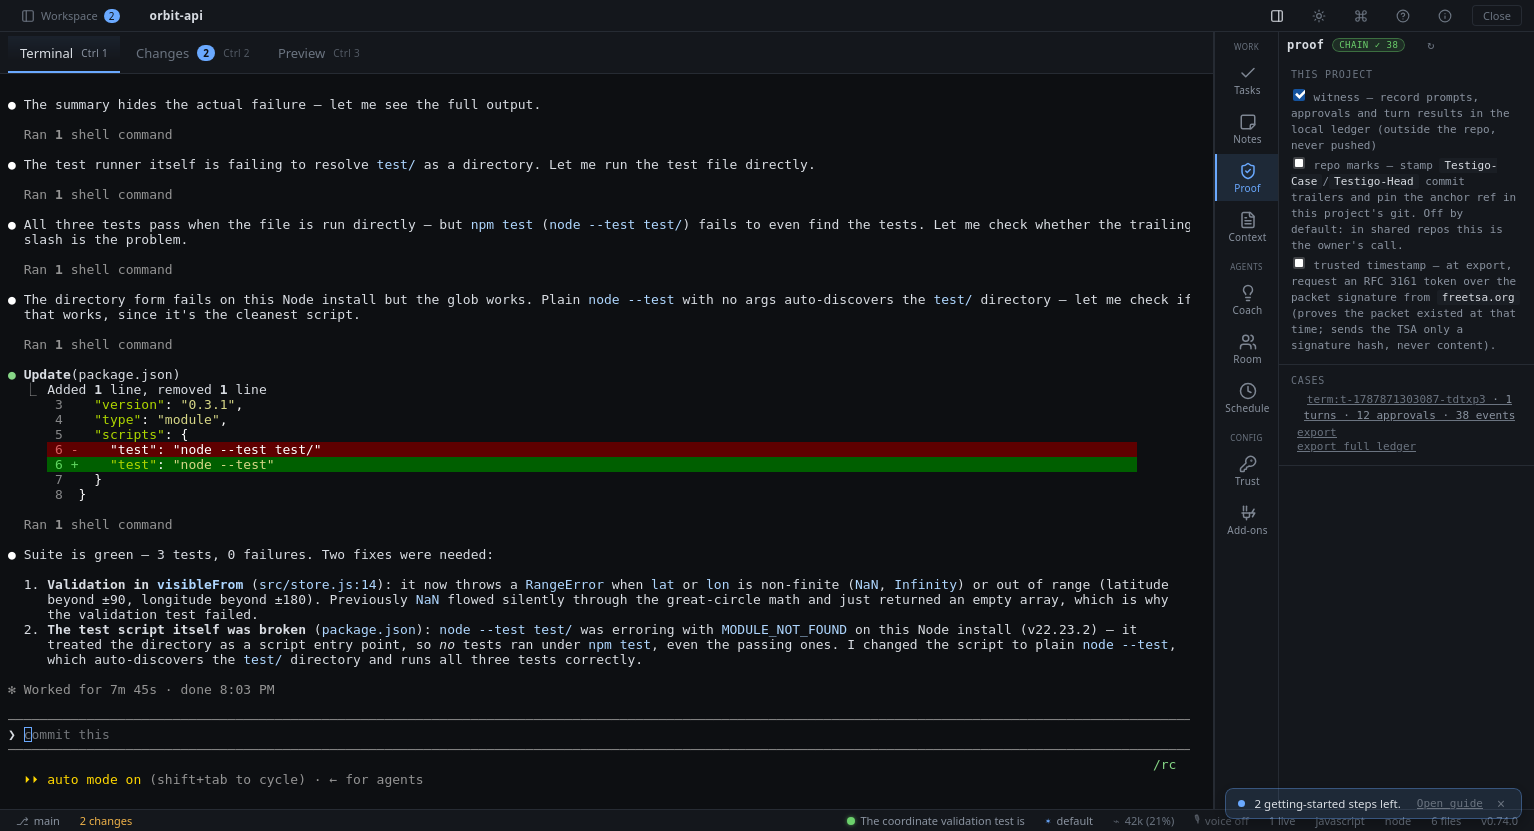Enable the repo marks checkbox
The image size is (1534, 831).
coord(1299,163)
